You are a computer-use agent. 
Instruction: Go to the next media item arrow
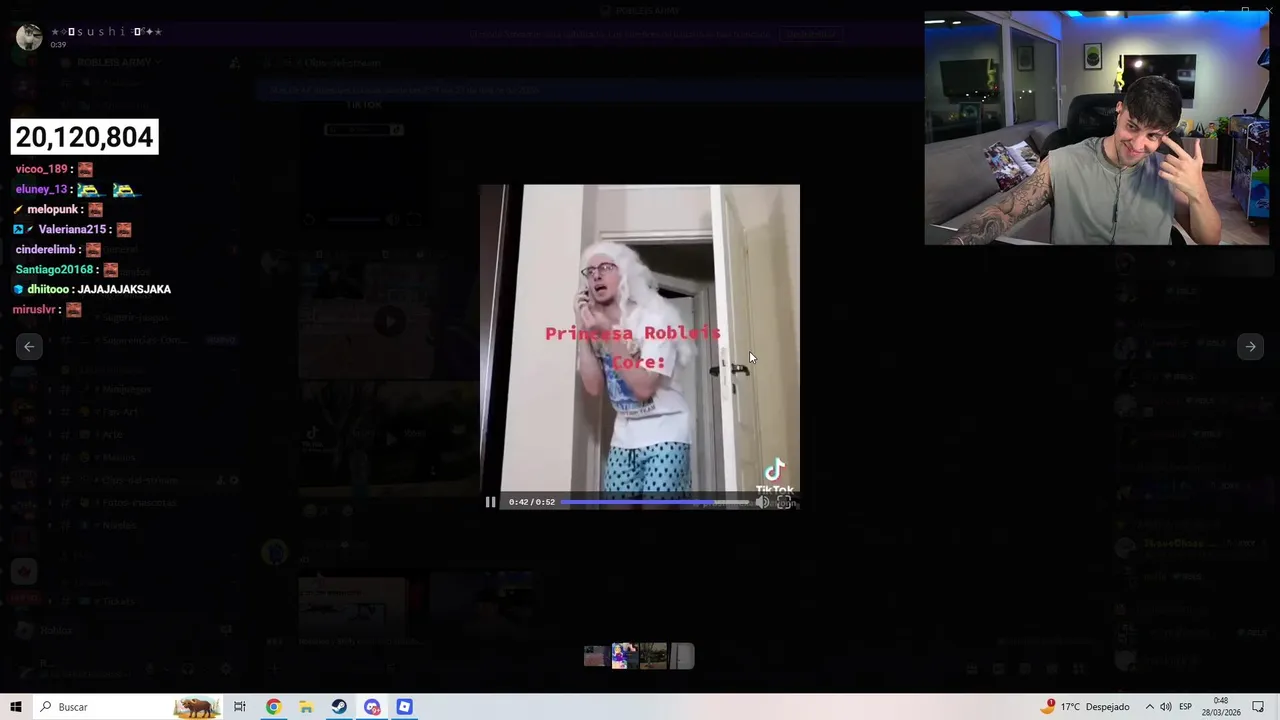tap(1250, 346)
